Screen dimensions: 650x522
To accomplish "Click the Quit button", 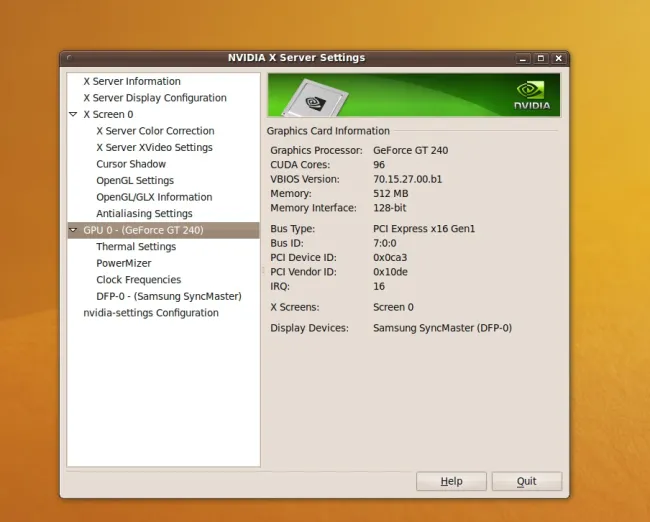I will [x=526, y=481].
